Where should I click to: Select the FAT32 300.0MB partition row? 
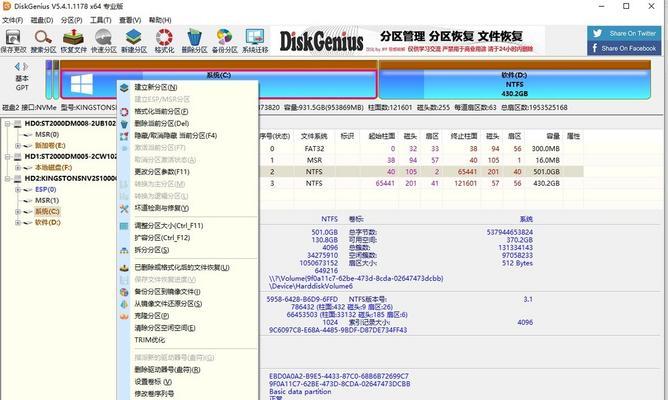pyautogui.click(x=421, y=149)
